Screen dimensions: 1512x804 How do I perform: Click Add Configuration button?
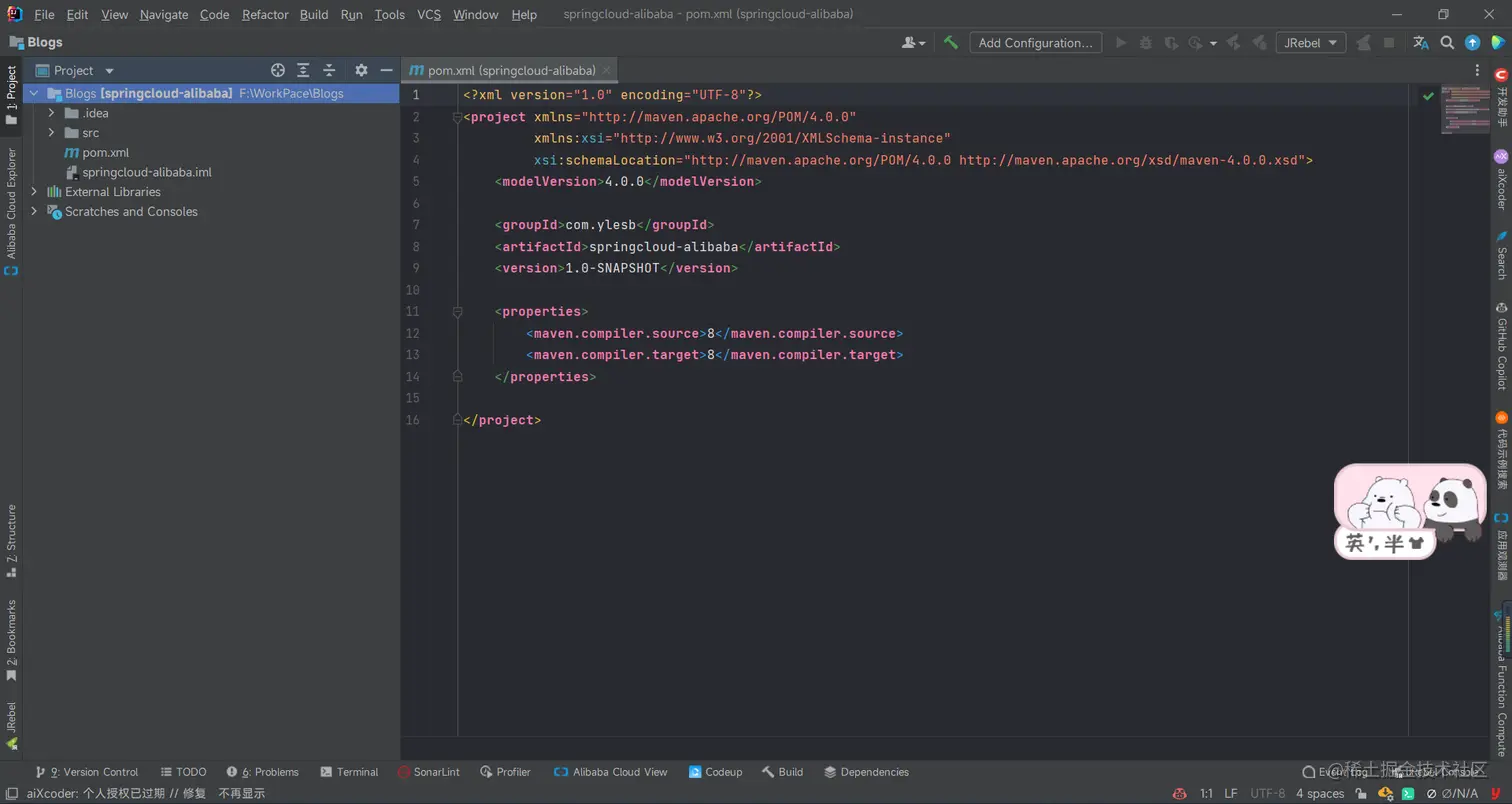click(1036, 43)
